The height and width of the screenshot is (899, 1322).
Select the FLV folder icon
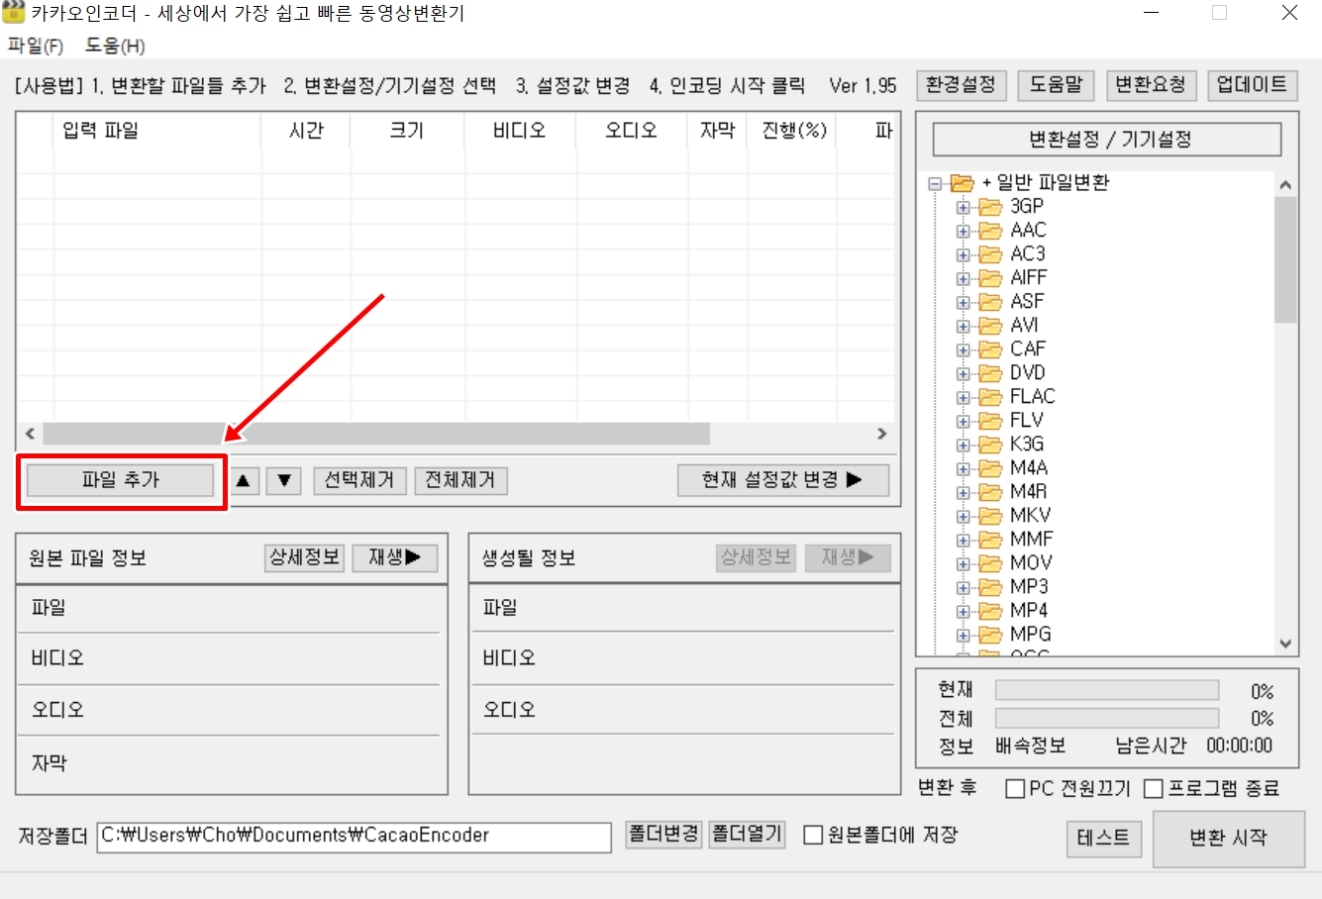click(x=990, y=420)
